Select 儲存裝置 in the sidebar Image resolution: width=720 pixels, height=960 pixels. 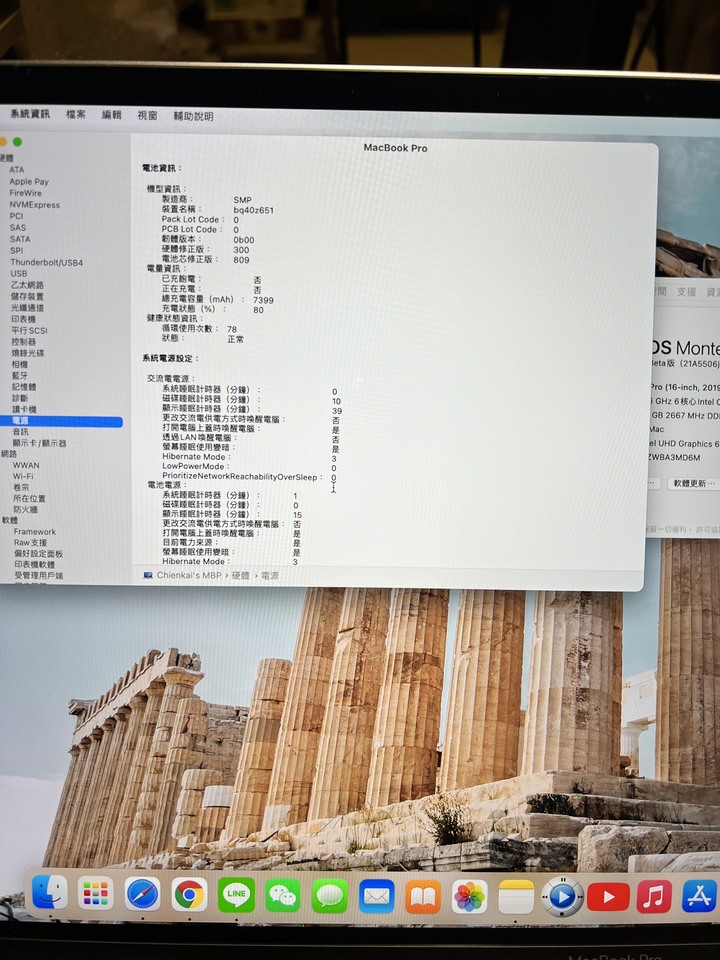(x=27, y=296)
